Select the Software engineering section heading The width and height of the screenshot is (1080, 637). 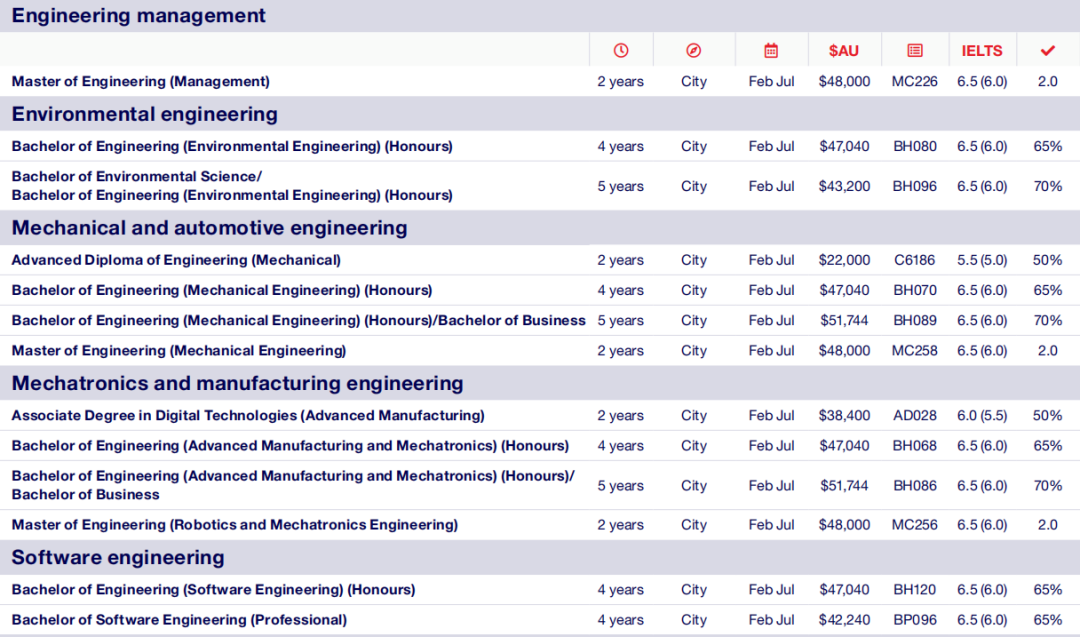tap(118, 557)
